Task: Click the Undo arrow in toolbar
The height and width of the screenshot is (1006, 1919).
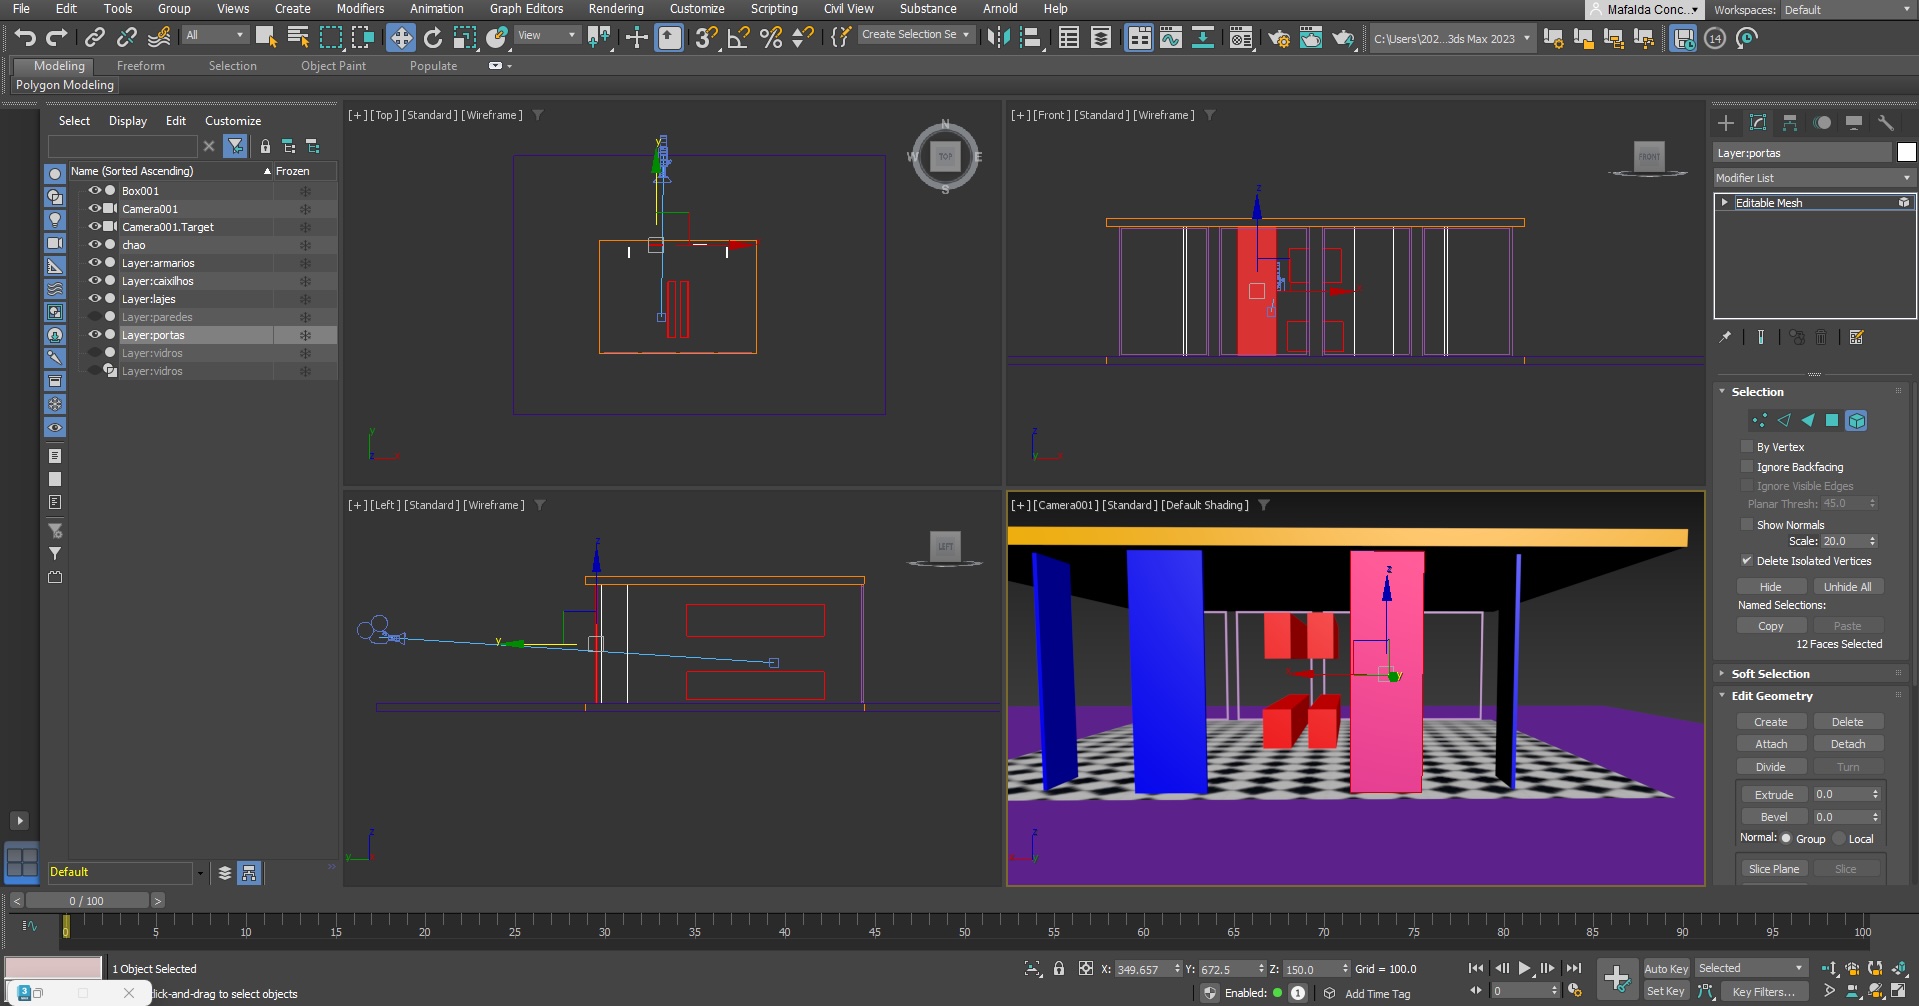Action: click(25, 38)
